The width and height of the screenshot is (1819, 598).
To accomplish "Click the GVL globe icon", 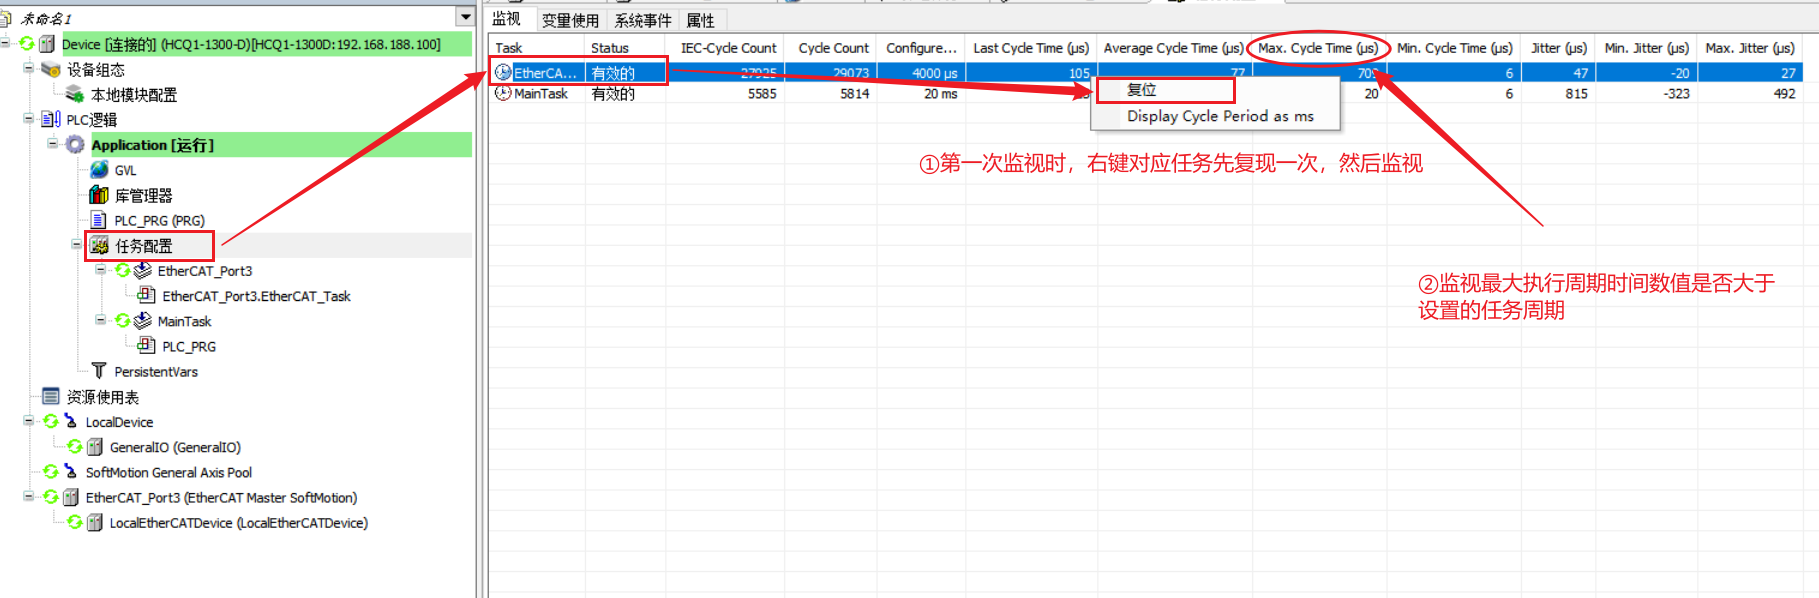I will [100, 170].
